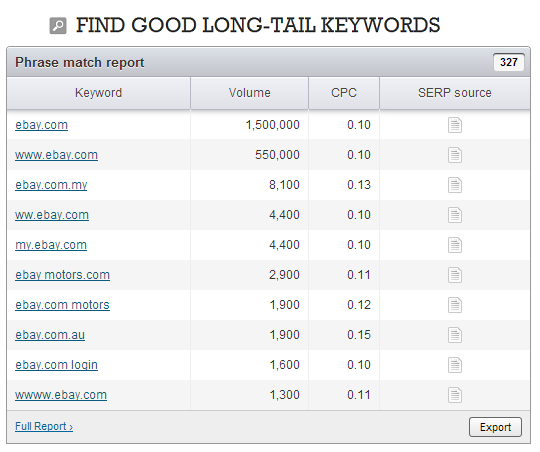540x452 pixels.
Task: Open the ebay.com motors keyword link
Action: click(62, 305)
